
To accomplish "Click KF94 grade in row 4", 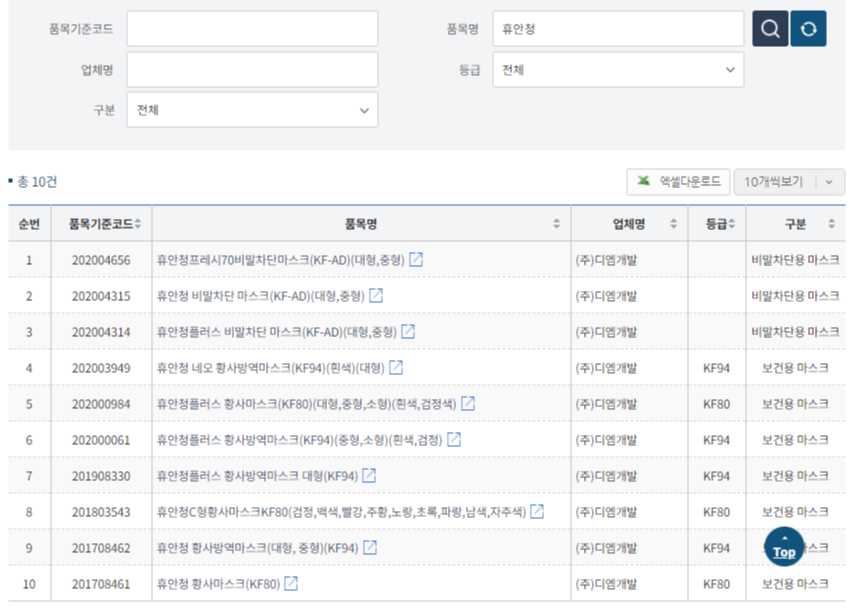I will 716,368.
